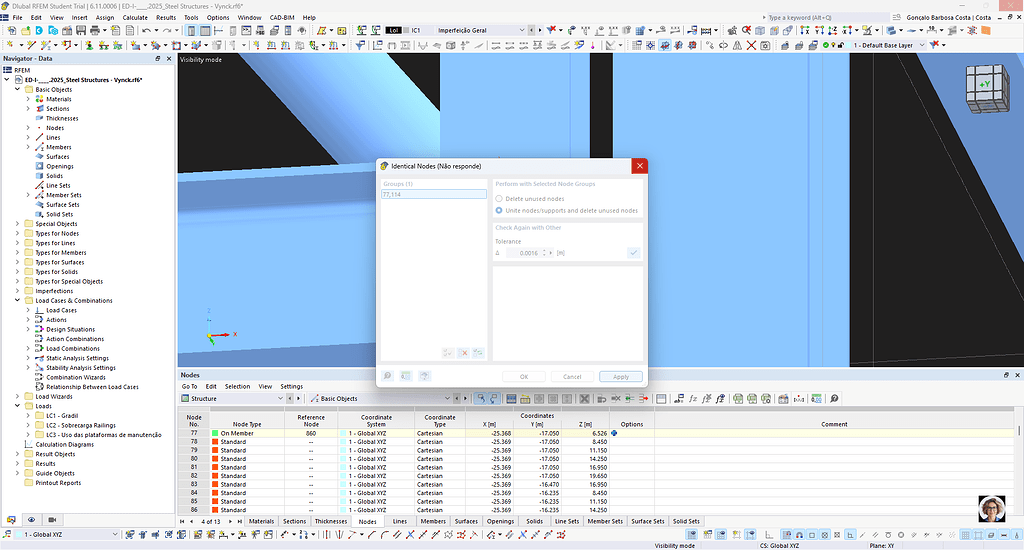Screen dimensions: 1024x550
Task: Click the view in Y direction icon
Action: point(820,30)
